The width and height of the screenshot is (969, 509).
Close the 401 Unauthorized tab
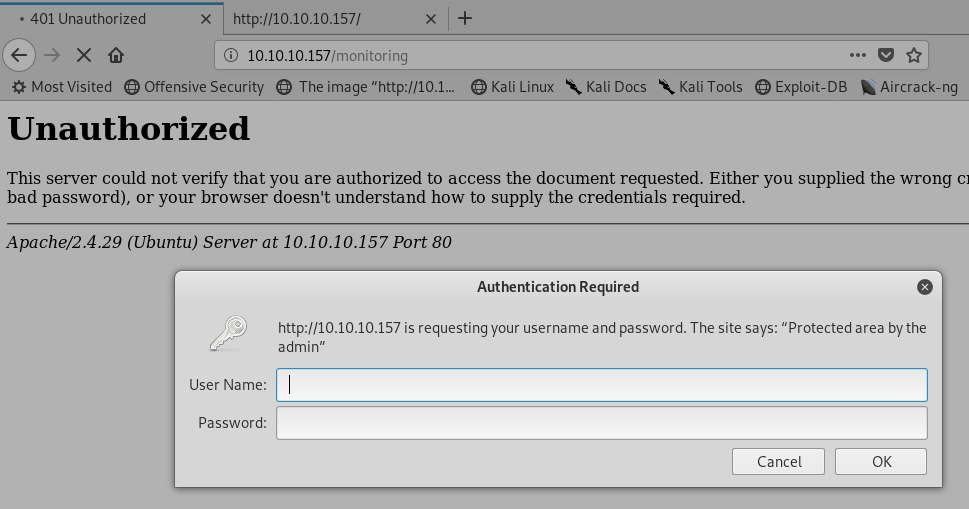[x=206, y=19]
